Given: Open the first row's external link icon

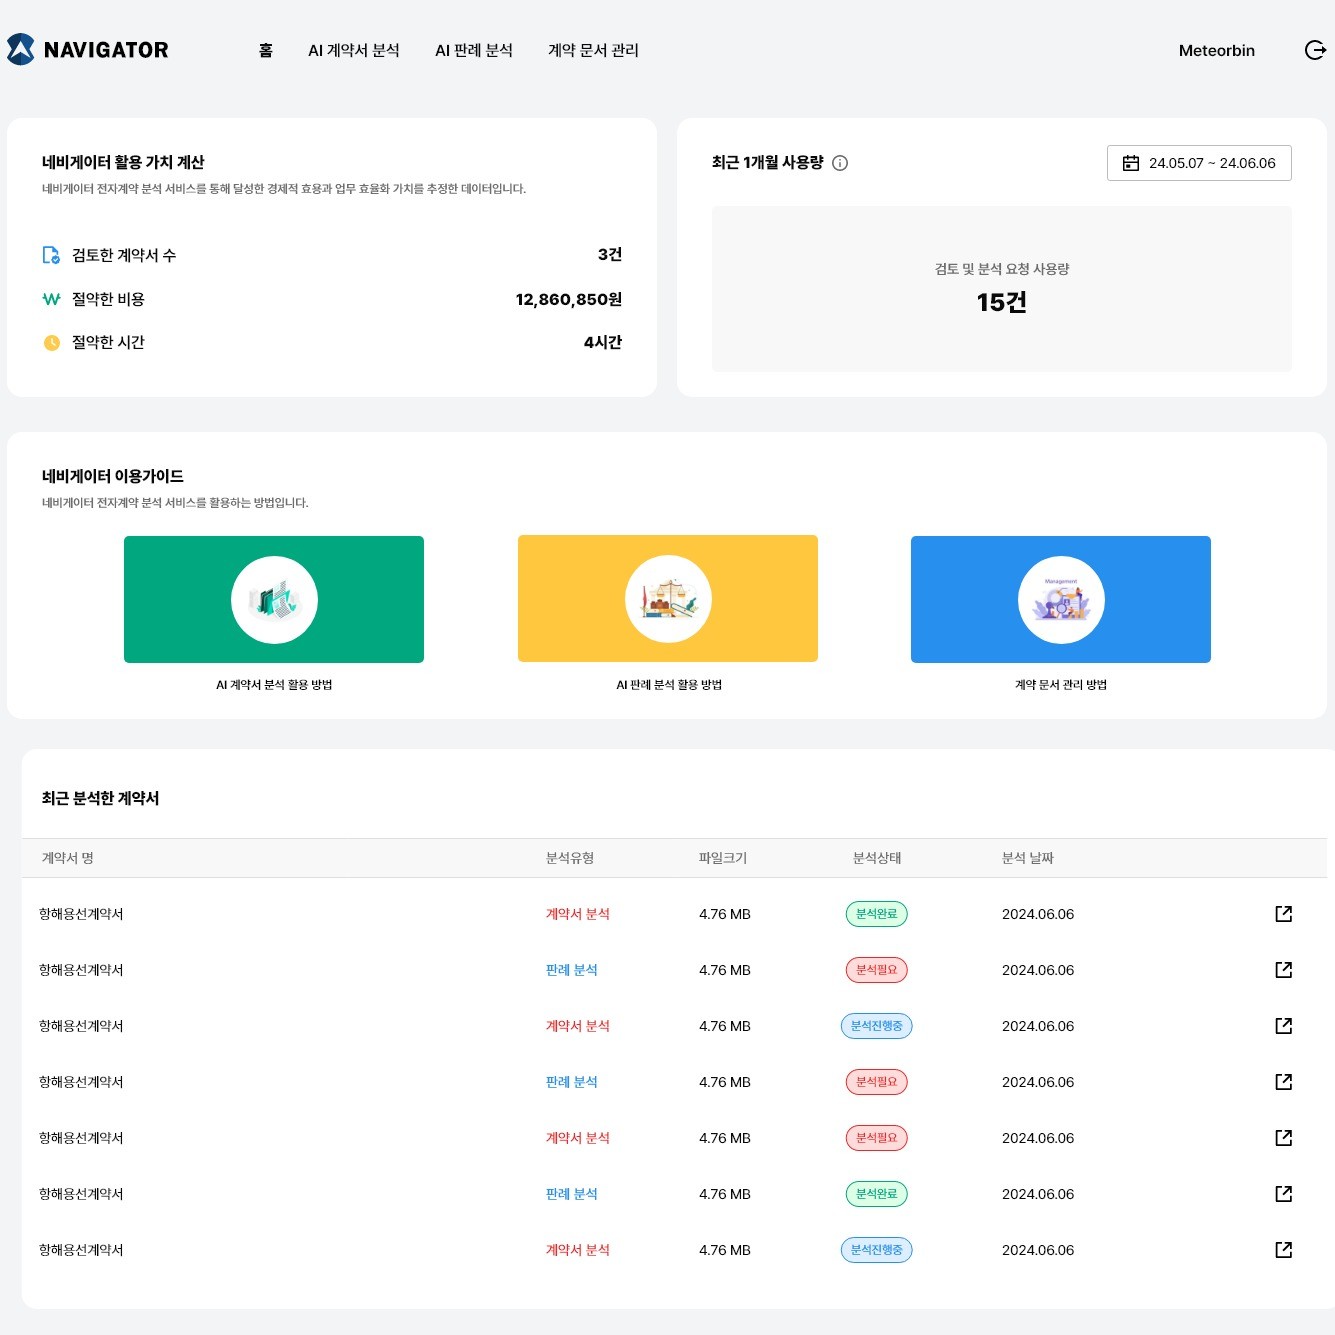Looking at the screenshot, I should tap(1284, 914).
